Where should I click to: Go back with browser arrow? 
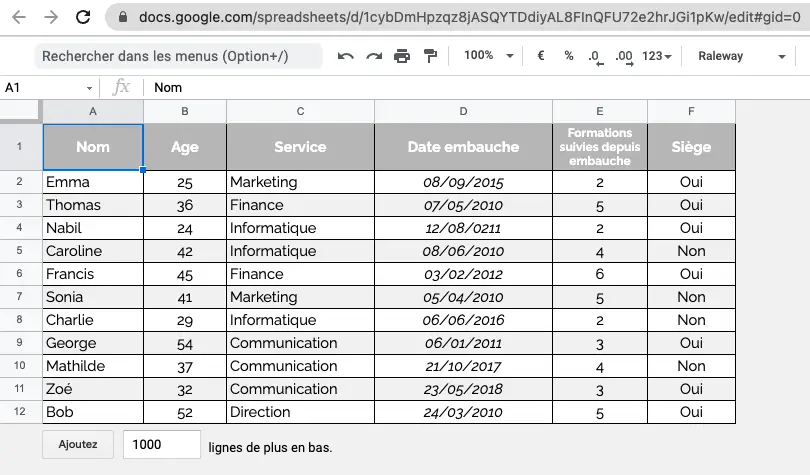pos(19,17)
